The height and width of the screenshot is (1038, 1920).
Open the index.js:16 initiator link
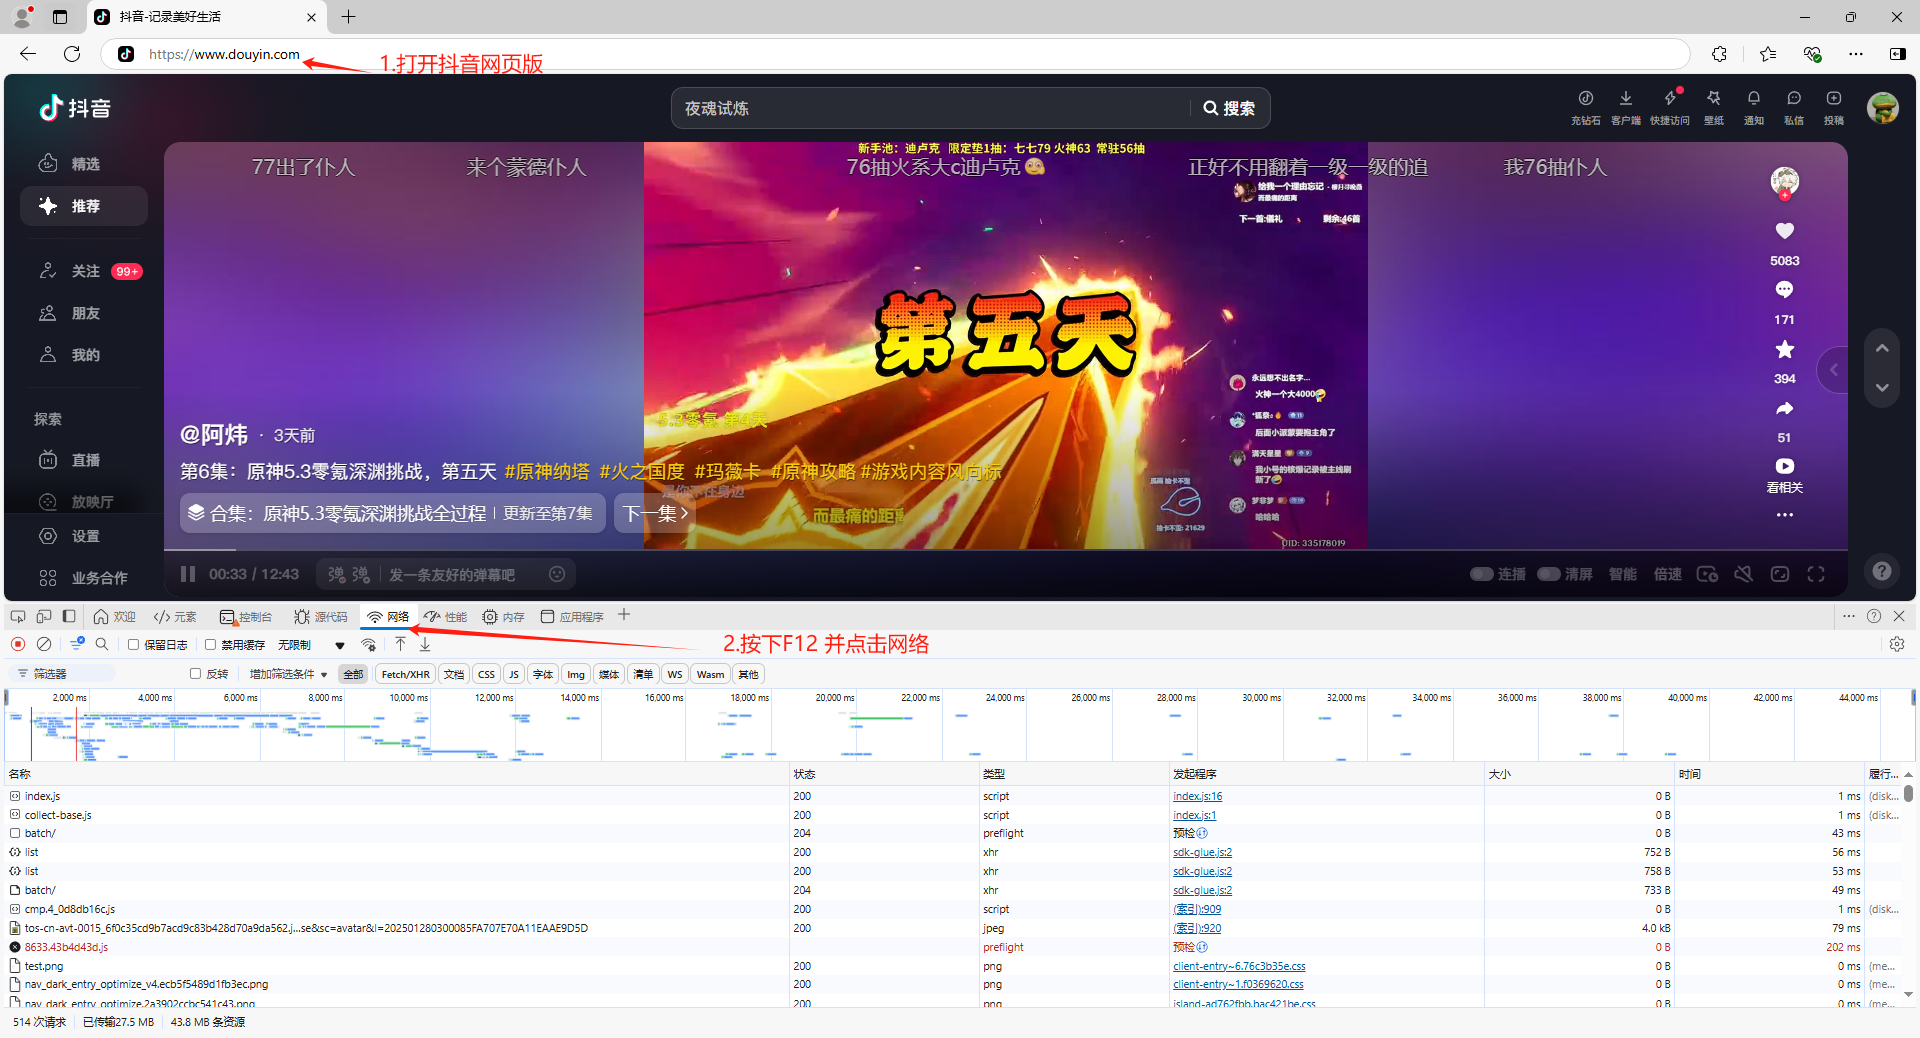[x=1197, y=796]
